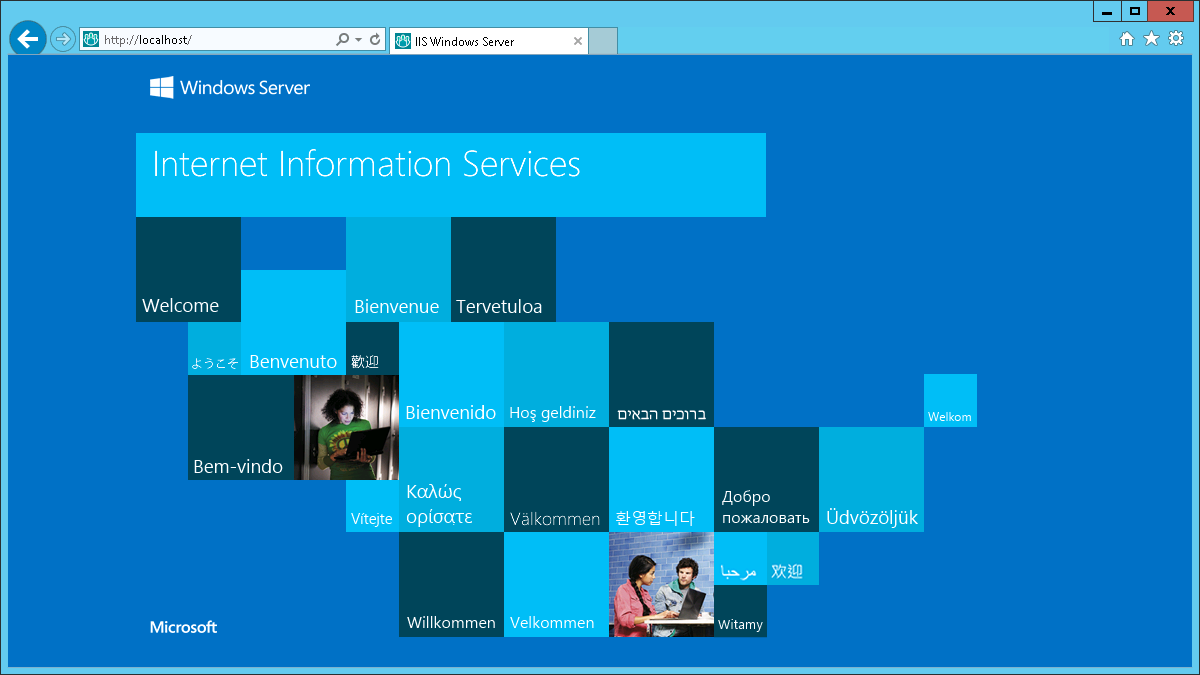Open the Home page icon
This screenshot has height=675, width=1200.
pyautogui.click(x=1127, y=39)
